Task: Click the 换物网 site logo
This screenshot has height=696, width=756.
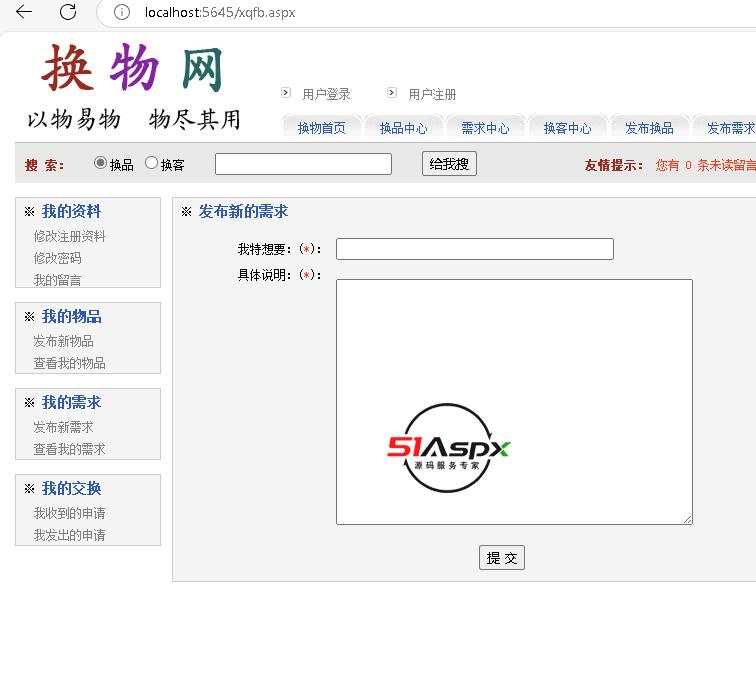Action: point(132,67)
